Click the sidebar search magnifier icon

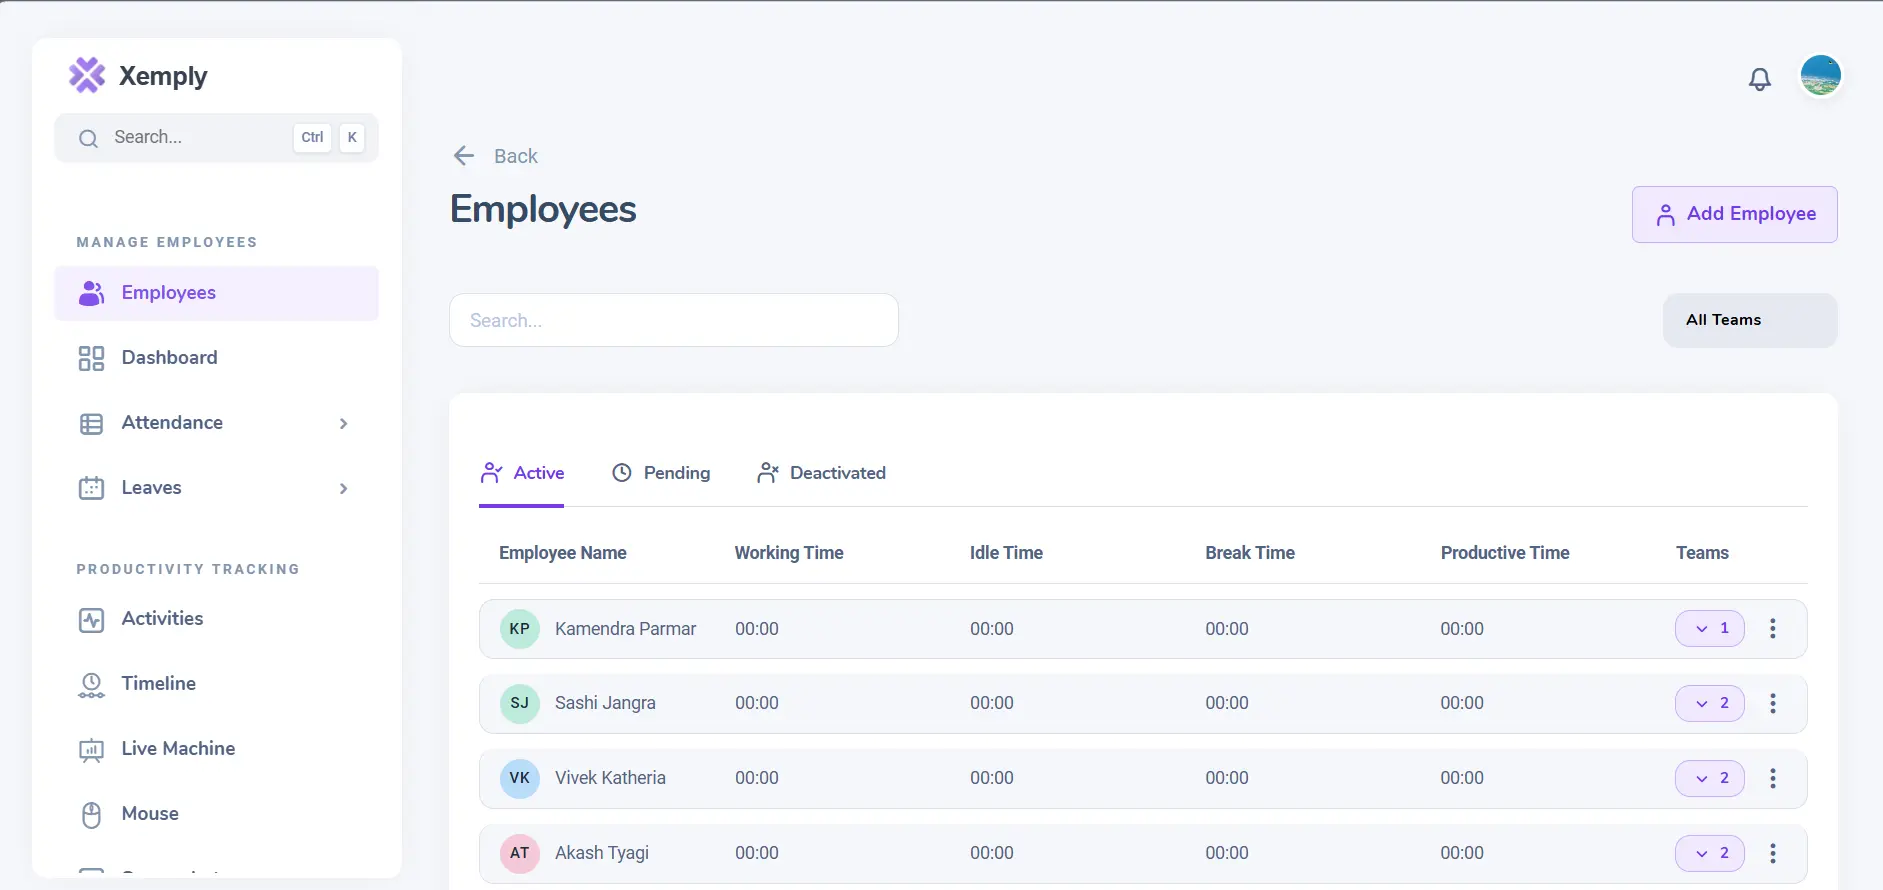click(x=88, y=138)
